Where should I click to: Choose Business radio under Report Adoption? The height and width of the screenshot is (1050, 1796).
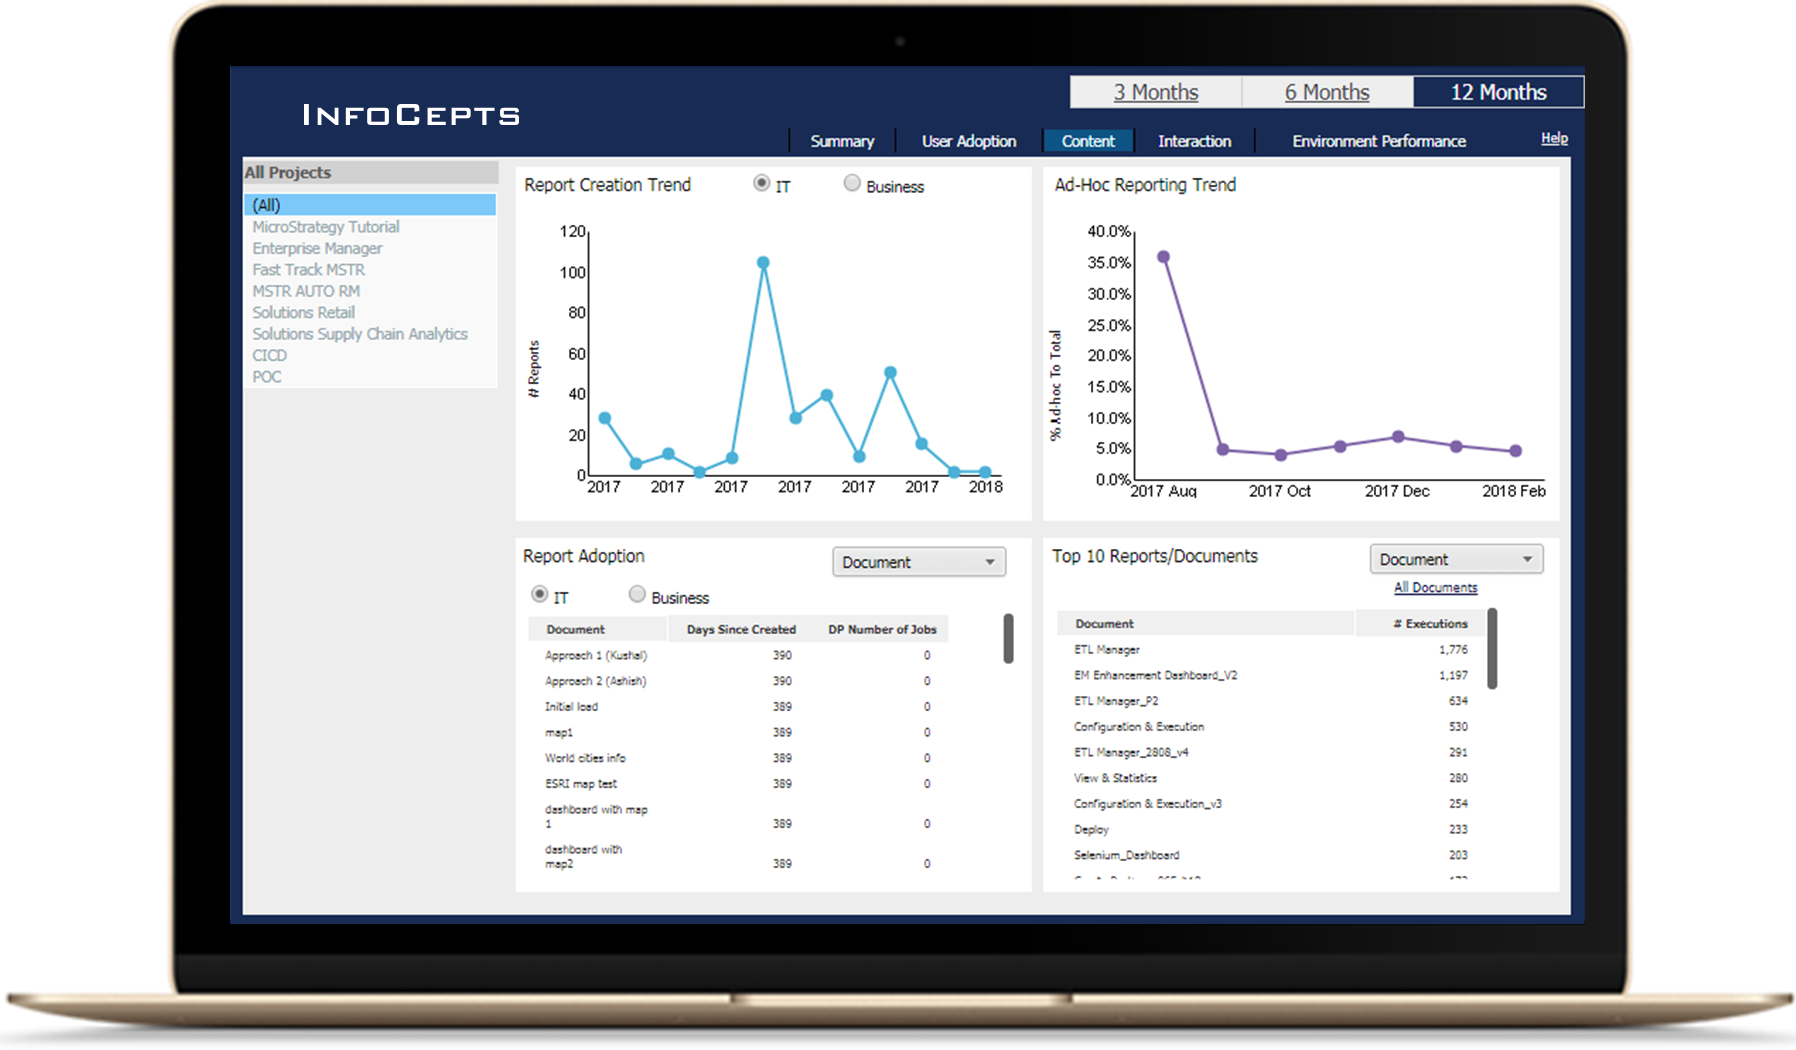tap(637, 594)
